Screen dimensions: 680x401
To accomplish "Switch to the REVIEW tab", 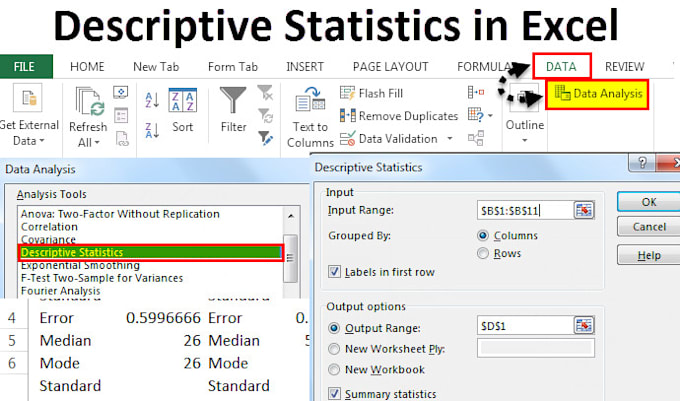I will [x=624, y=67].
